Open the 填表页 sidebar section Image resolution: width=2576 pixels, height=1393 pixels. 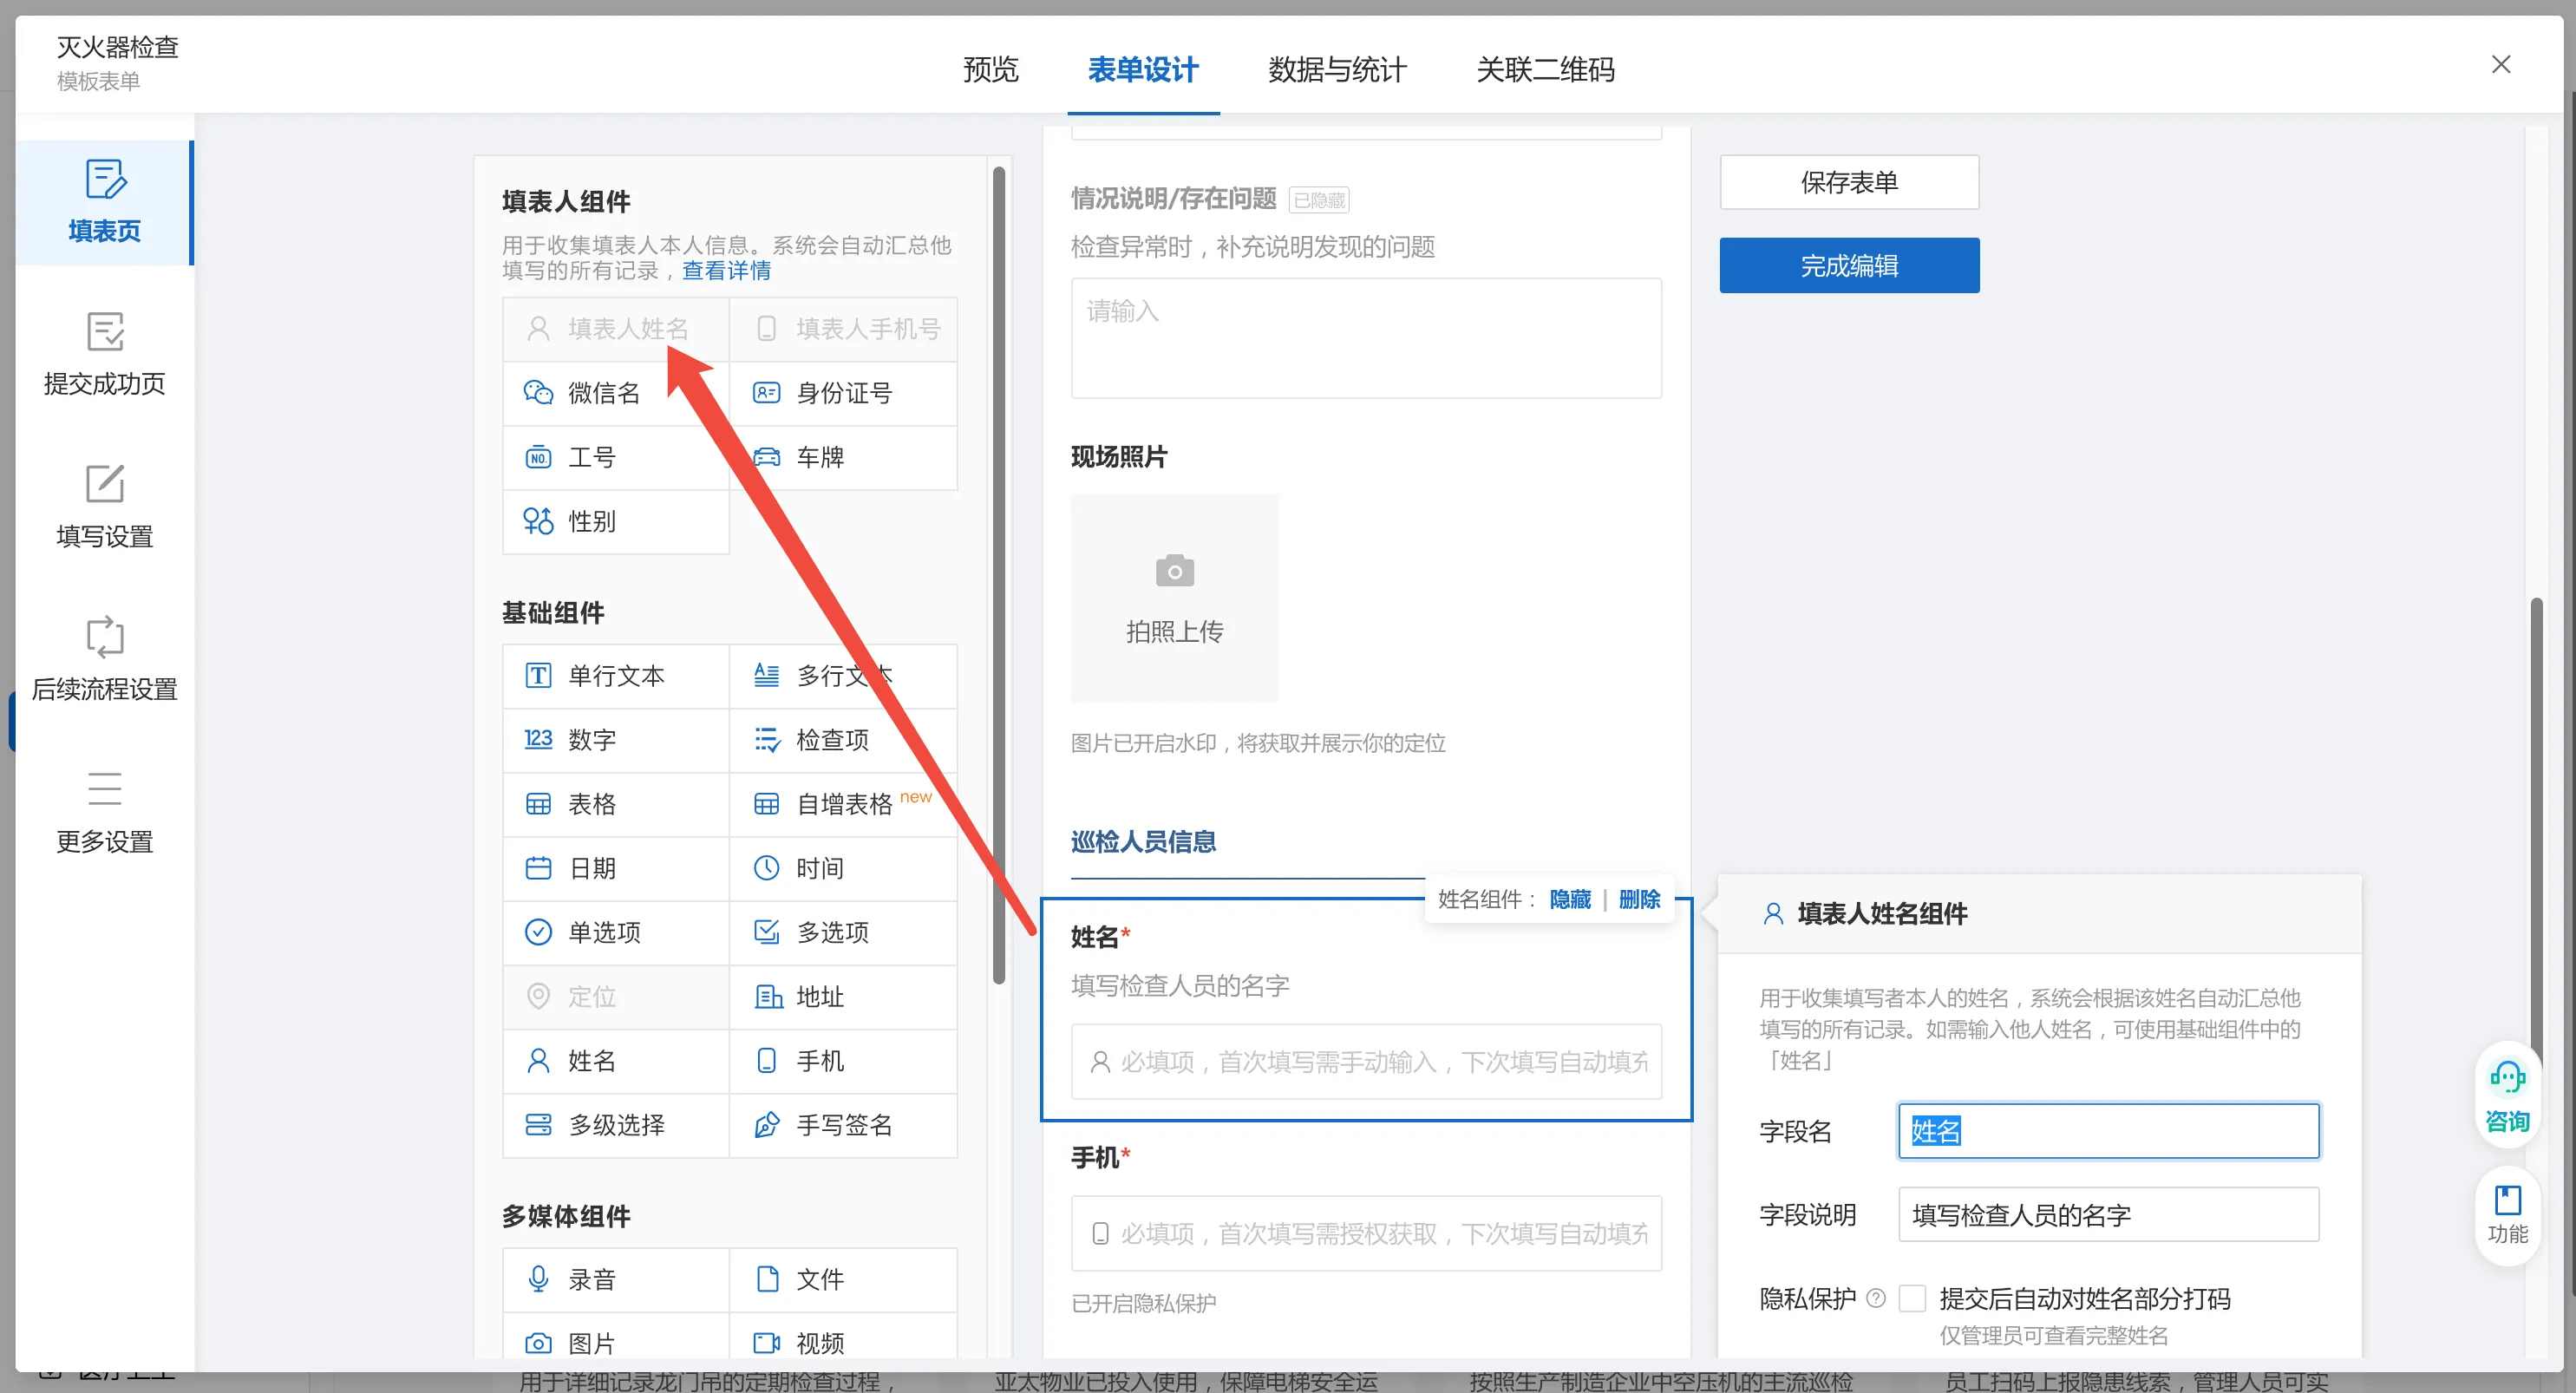point(104,202)
